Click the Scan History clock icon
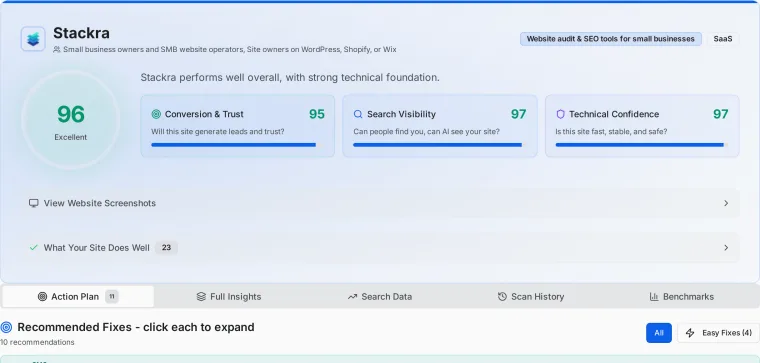Viewport: 760px width, 363px height. click(502, 297)
